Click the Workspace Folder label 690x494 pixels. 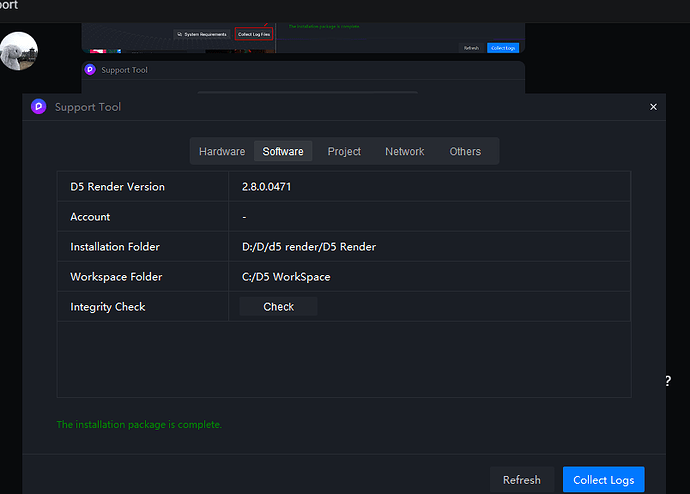[x=116, y=277]
